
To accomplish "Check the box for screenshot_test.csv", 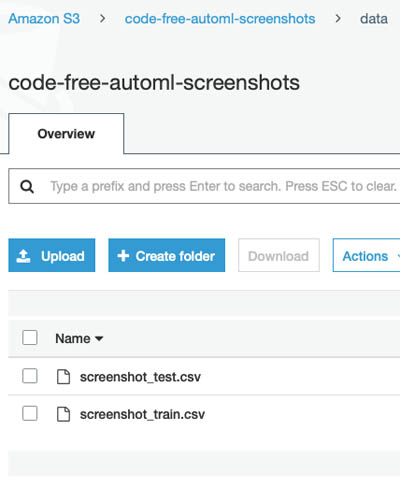I will click(30, 376).
